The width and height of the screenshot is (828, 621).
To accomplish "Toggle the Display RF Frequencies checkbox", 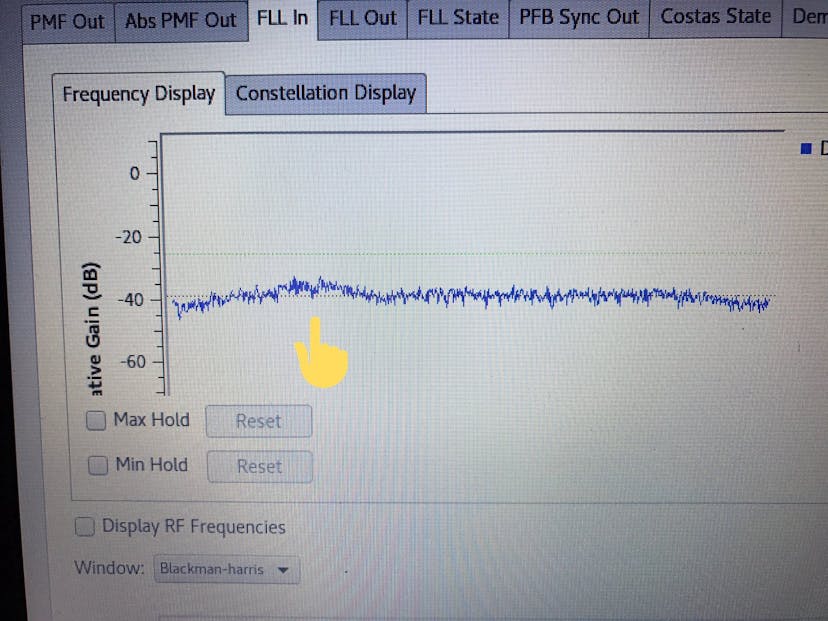I will [84, 526].
